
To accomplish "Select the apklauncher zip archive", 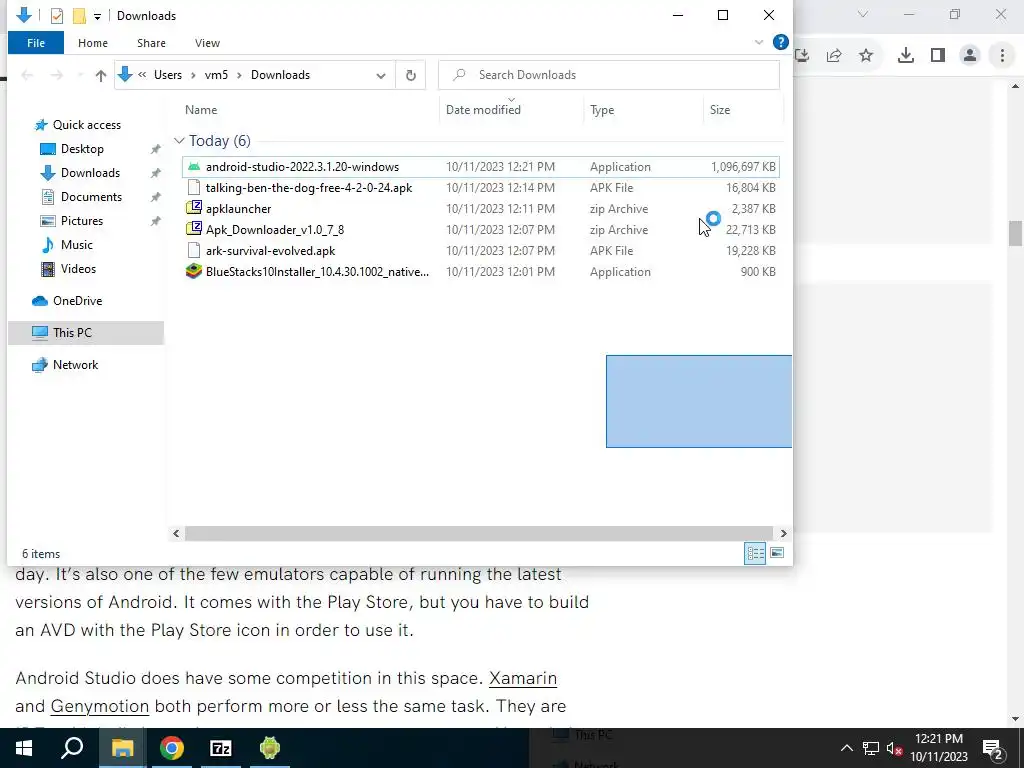I will 481,208.
